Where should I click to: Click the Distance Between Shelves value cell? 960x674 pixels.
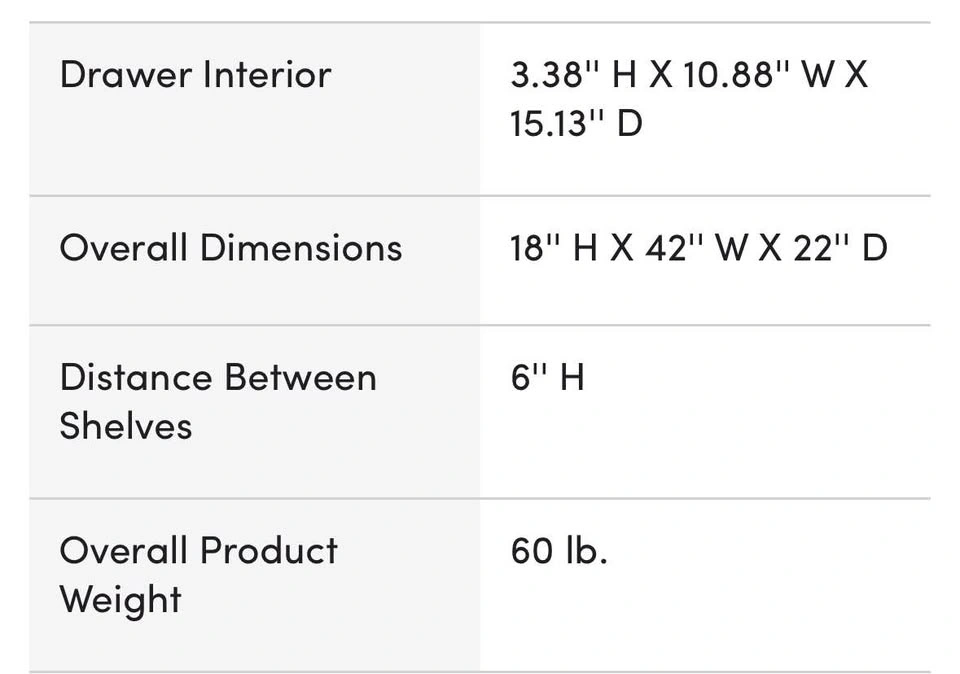705,412
